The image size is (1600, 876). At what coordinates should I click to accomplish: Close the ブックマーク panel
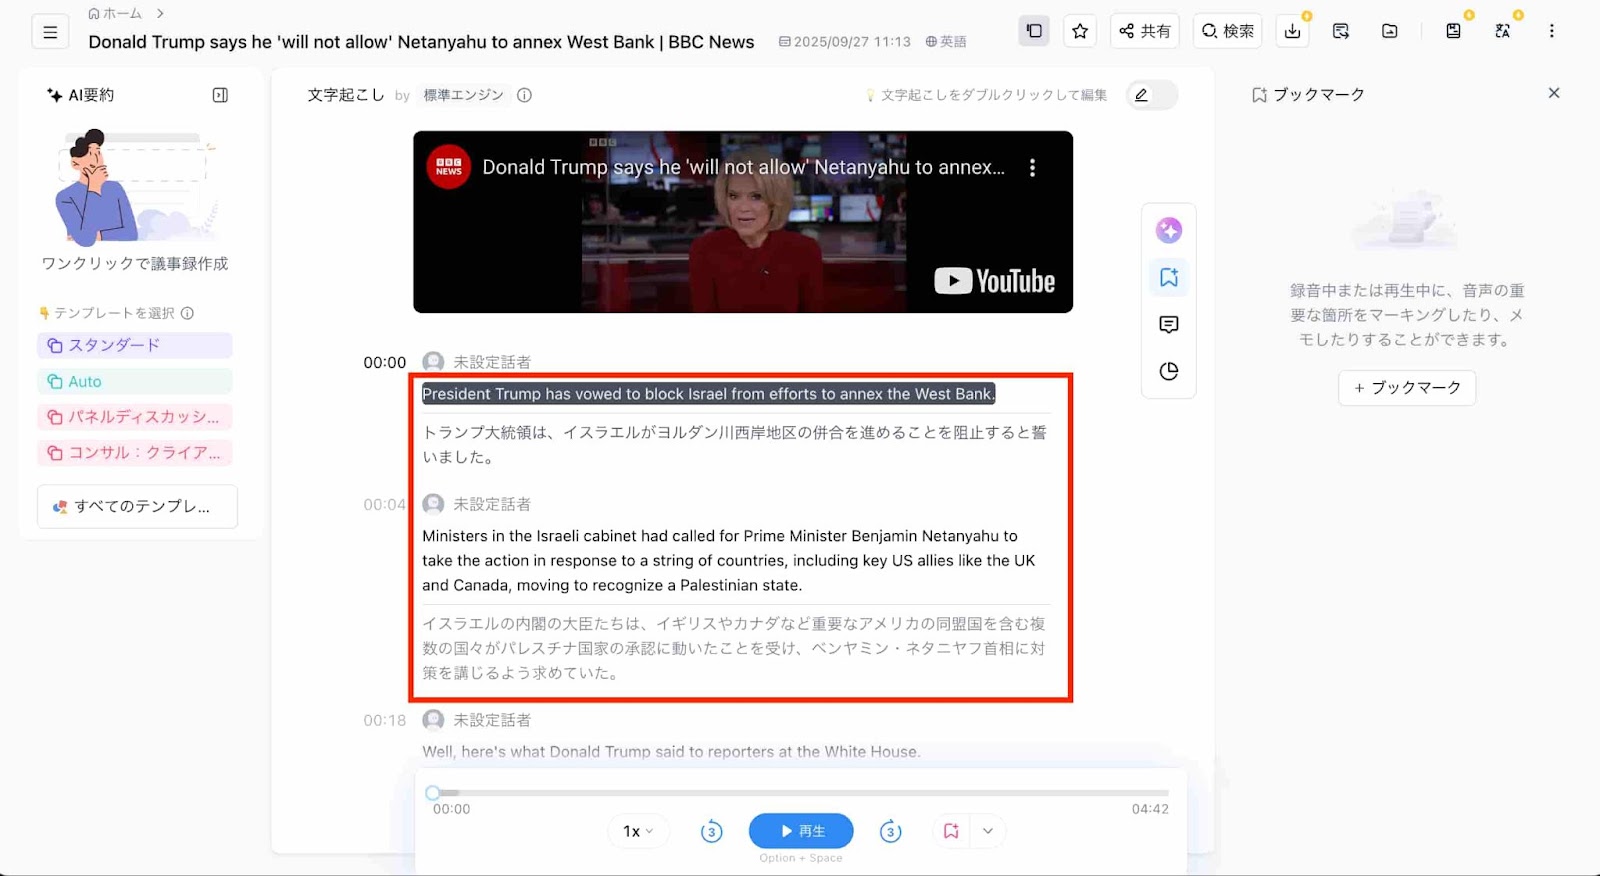[1554, 93]
